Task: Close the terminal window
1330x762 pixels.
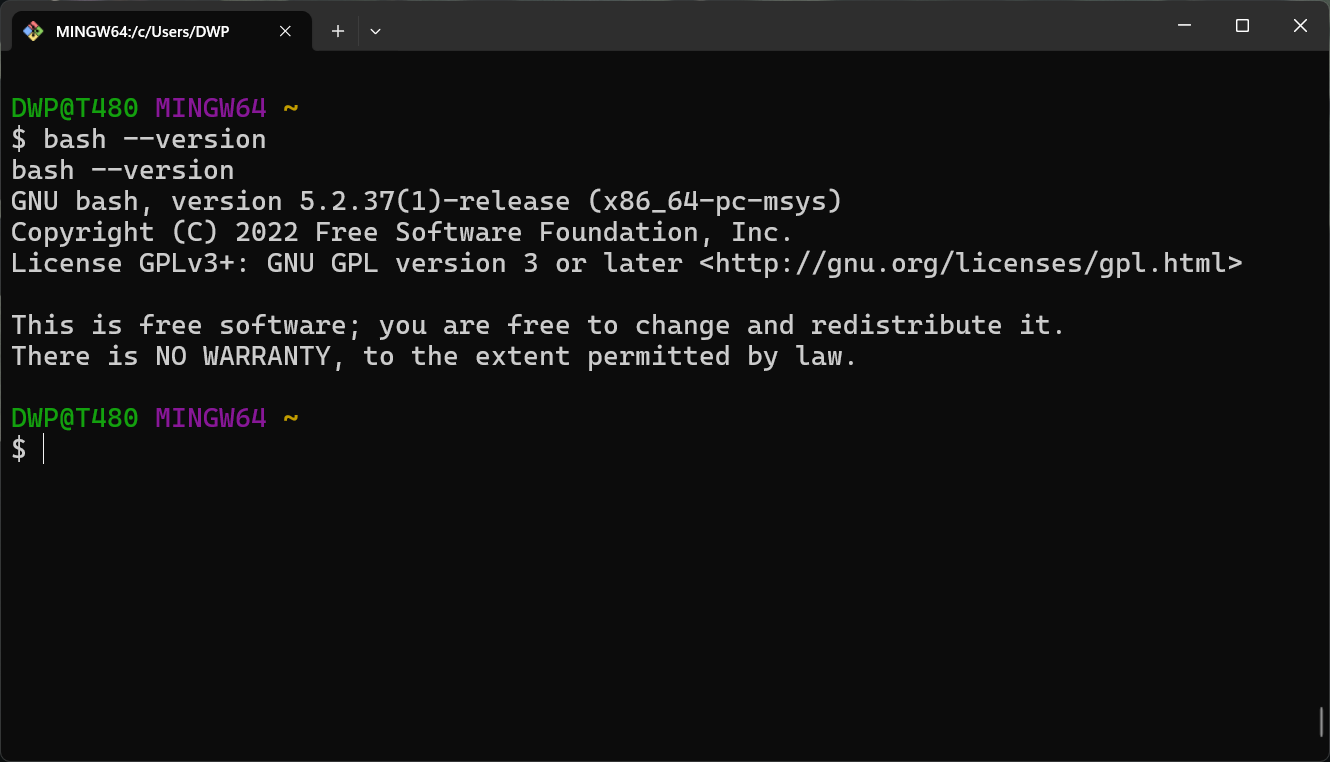Action: tap(1300, 26)
